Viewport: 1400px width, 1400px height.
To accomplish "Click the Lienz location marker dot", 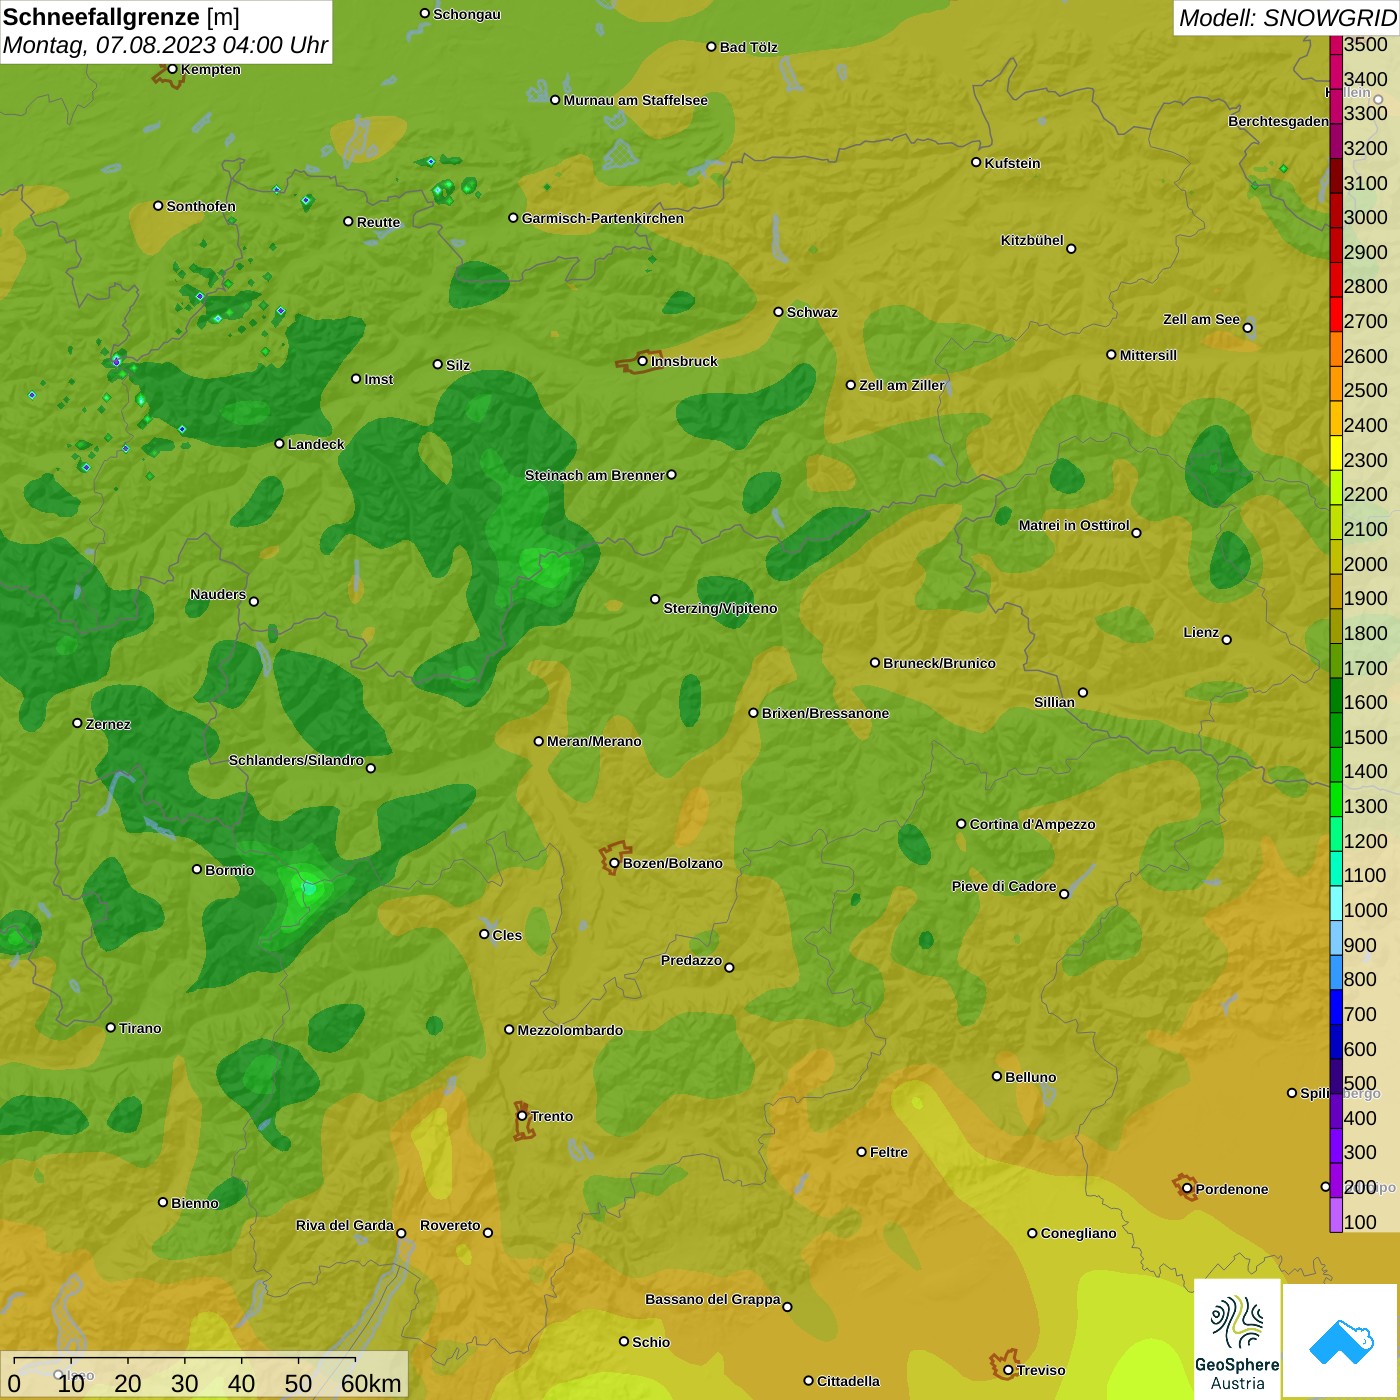I will (x=1227, y=640).
